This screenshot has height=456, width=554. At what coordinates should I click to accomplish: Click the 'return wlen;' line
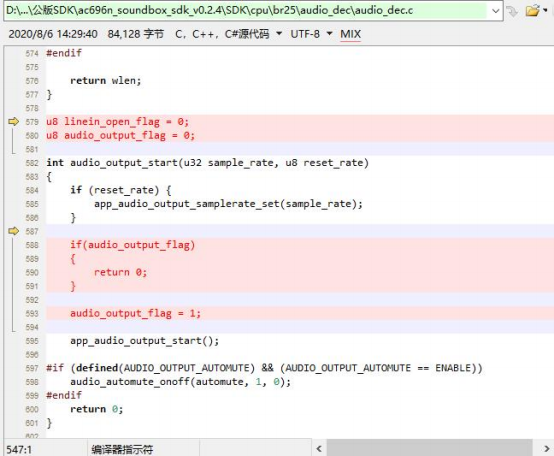(x=106, y=81)
